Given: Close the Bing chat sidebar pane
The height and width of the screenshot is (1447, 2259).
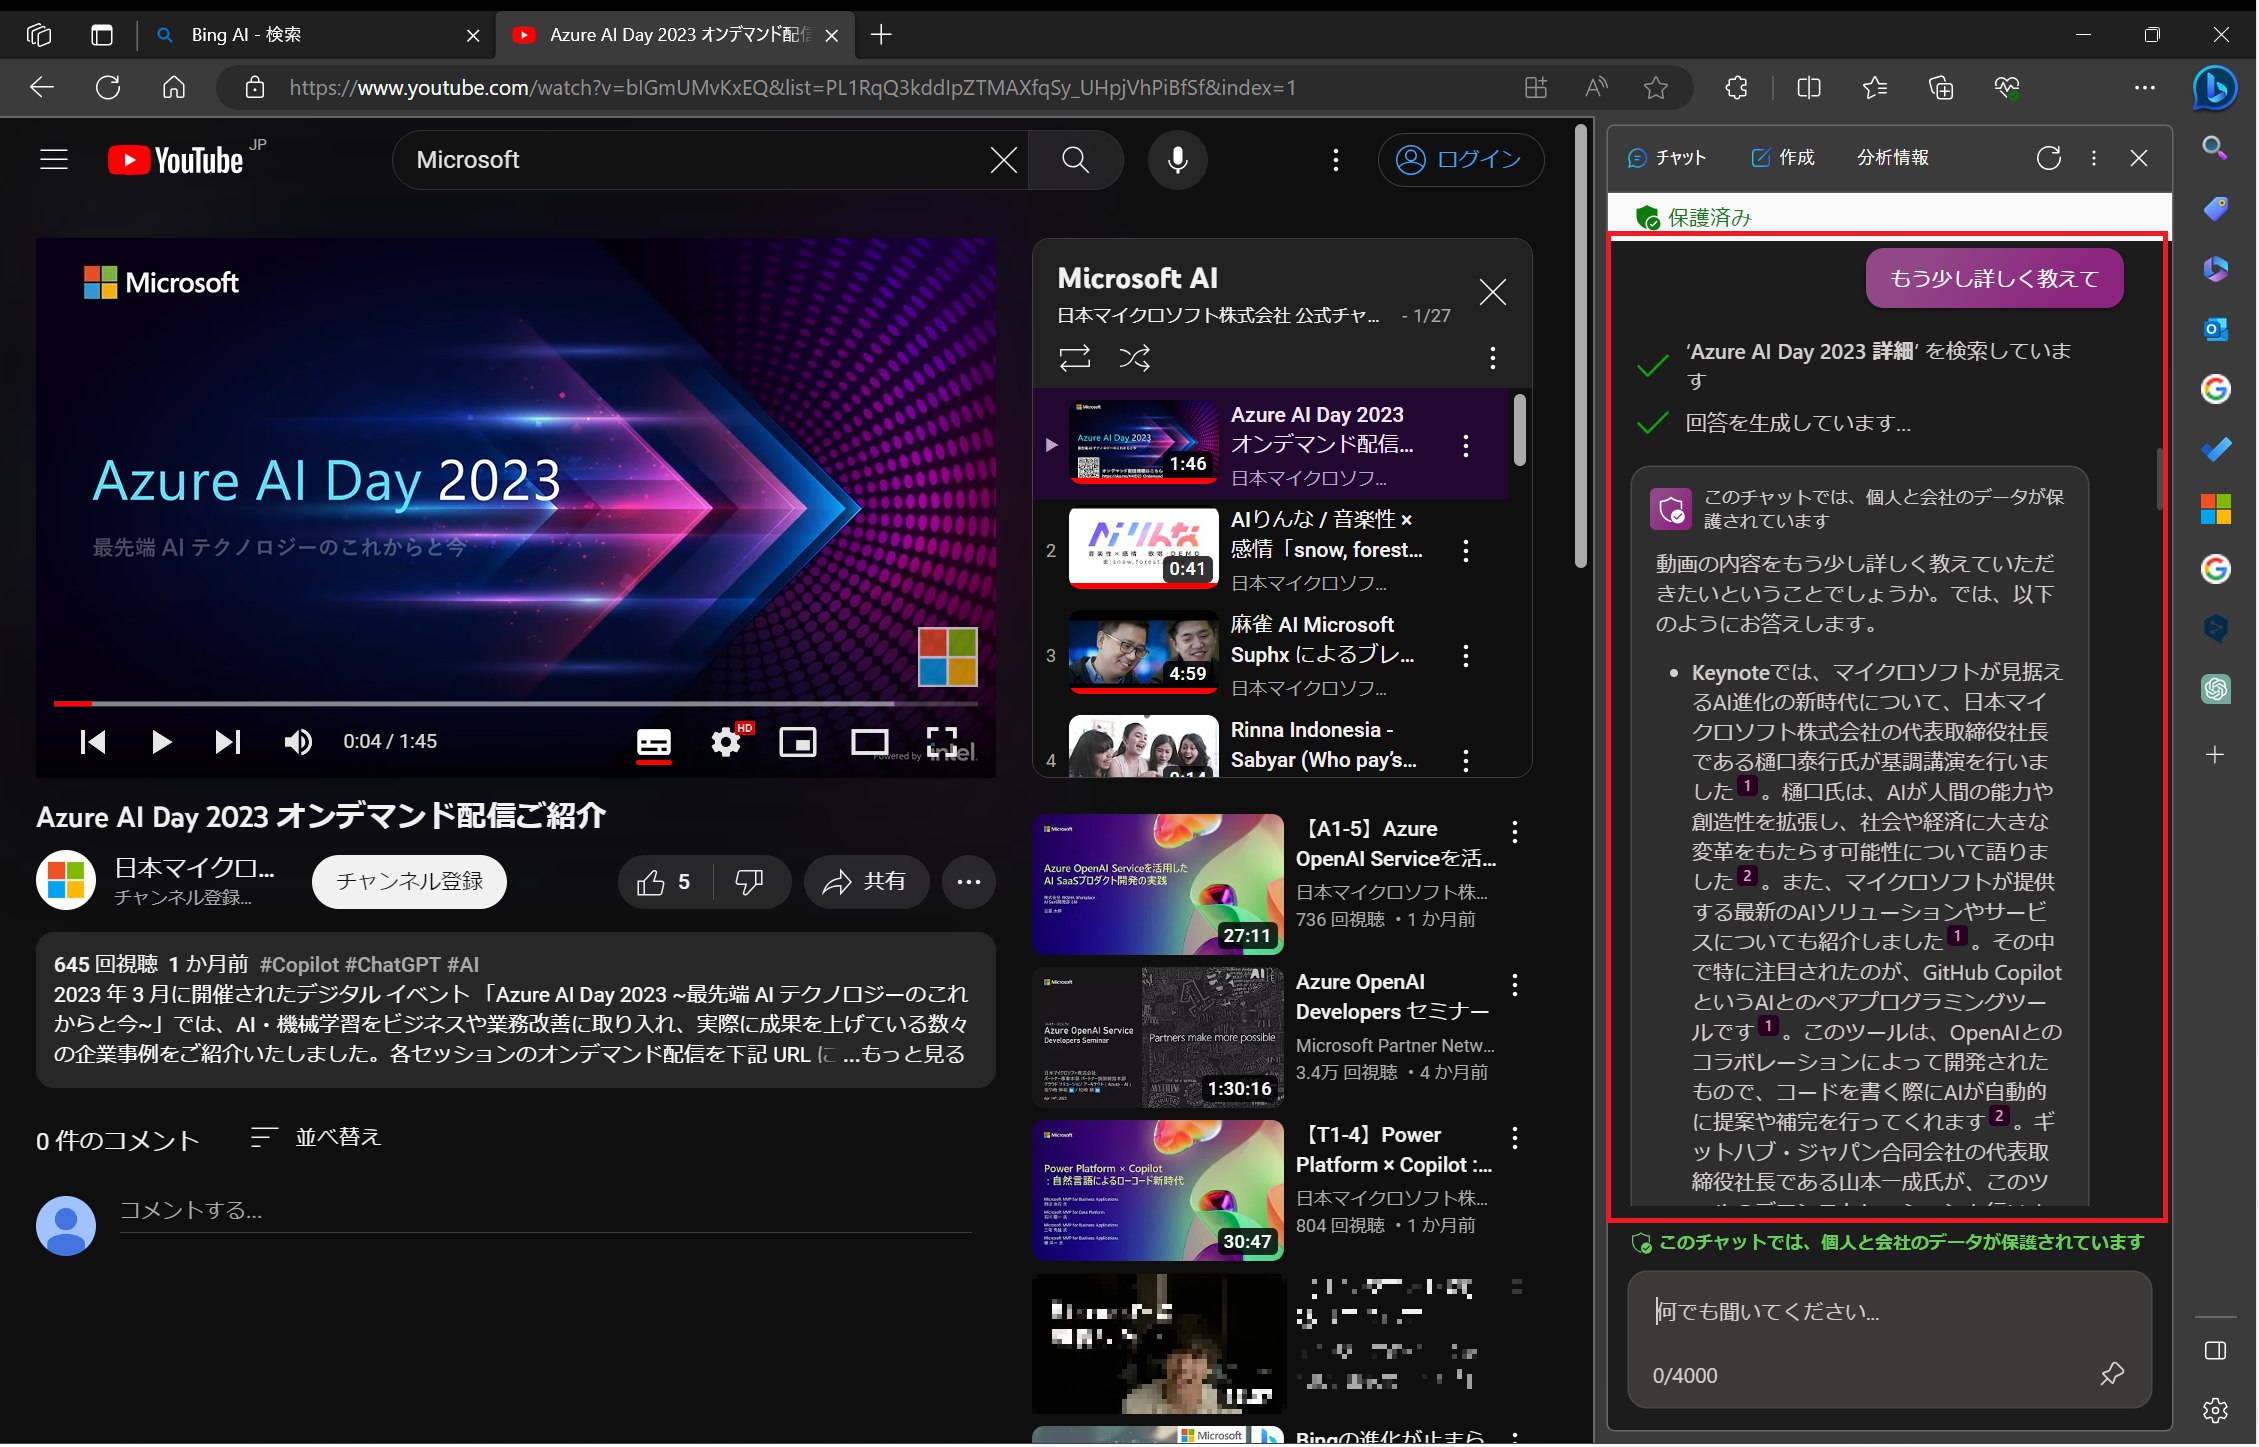Looking at the screenshot, I should 2139,158.
